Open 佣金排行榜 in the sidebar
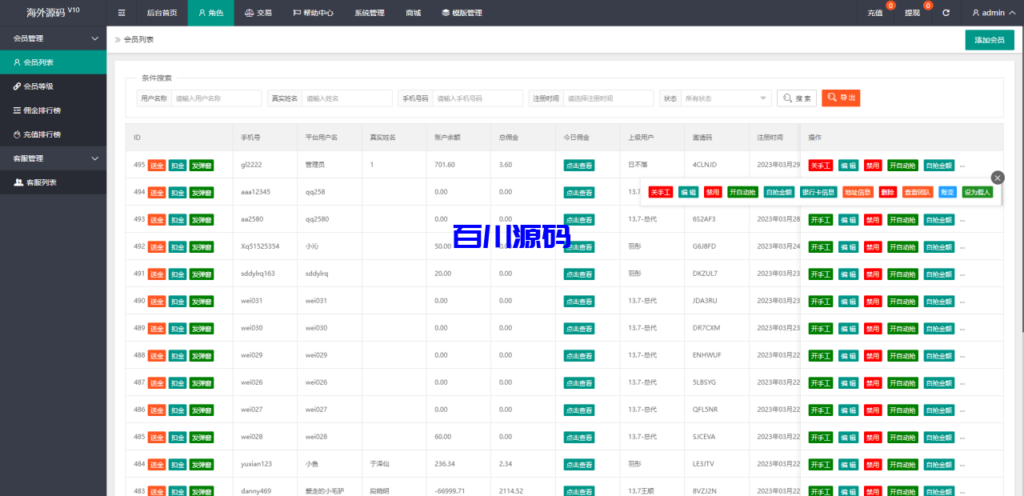Viewport: 1024px width, 496px height. tap(53, 110)
